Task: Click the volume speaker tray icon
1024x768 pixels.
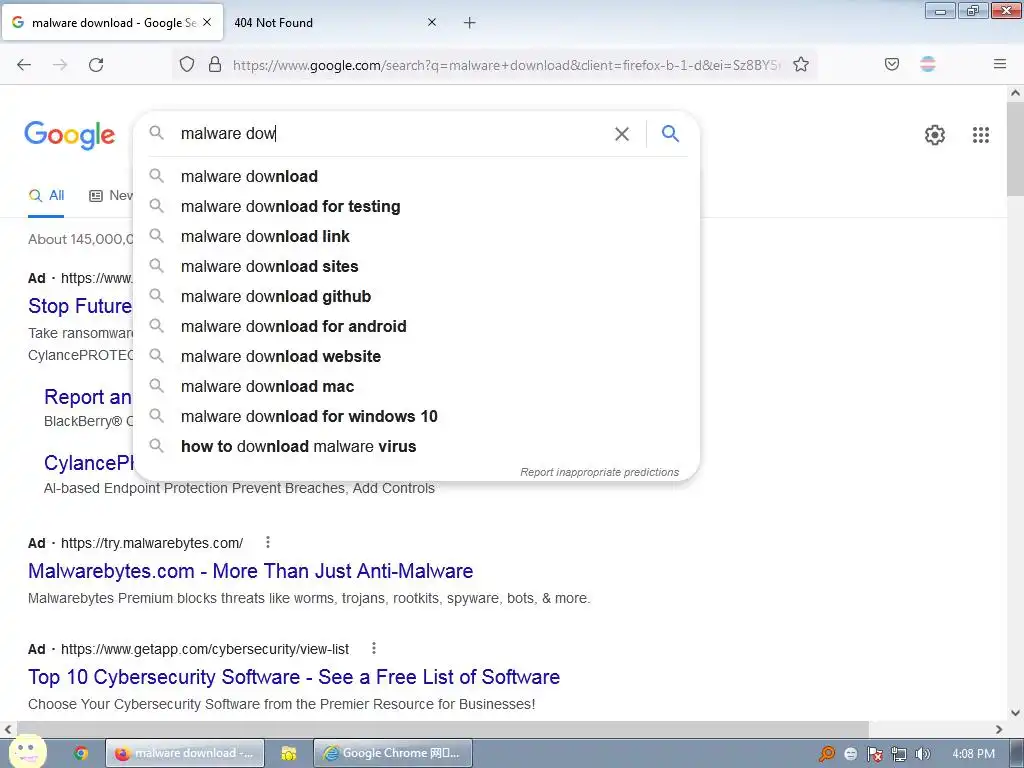Action: 922,754
